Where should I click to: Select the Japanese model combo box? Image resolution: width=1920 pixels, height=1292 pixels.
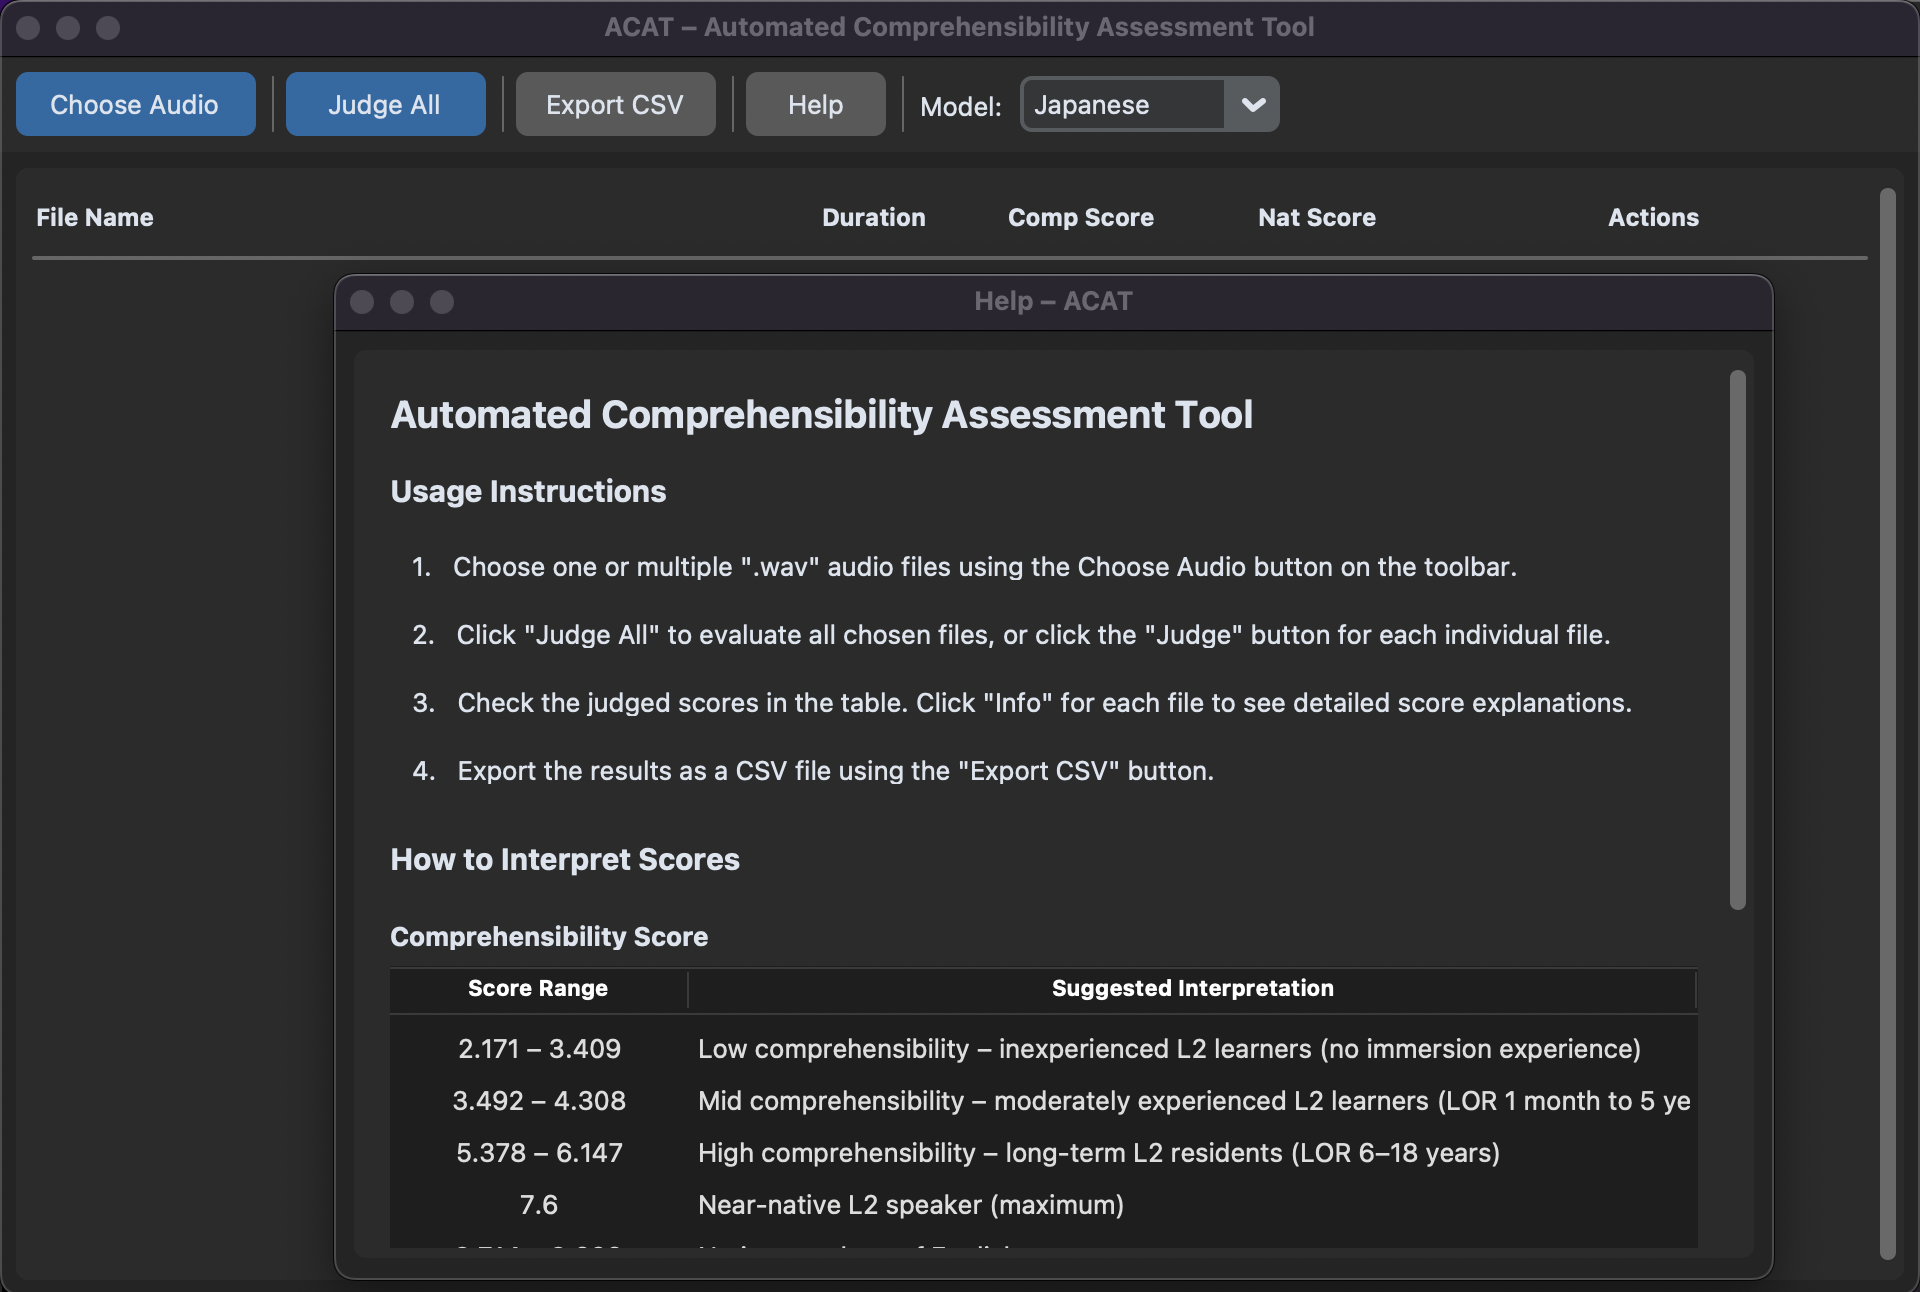pyautogui.click(x=1149, y=104)
